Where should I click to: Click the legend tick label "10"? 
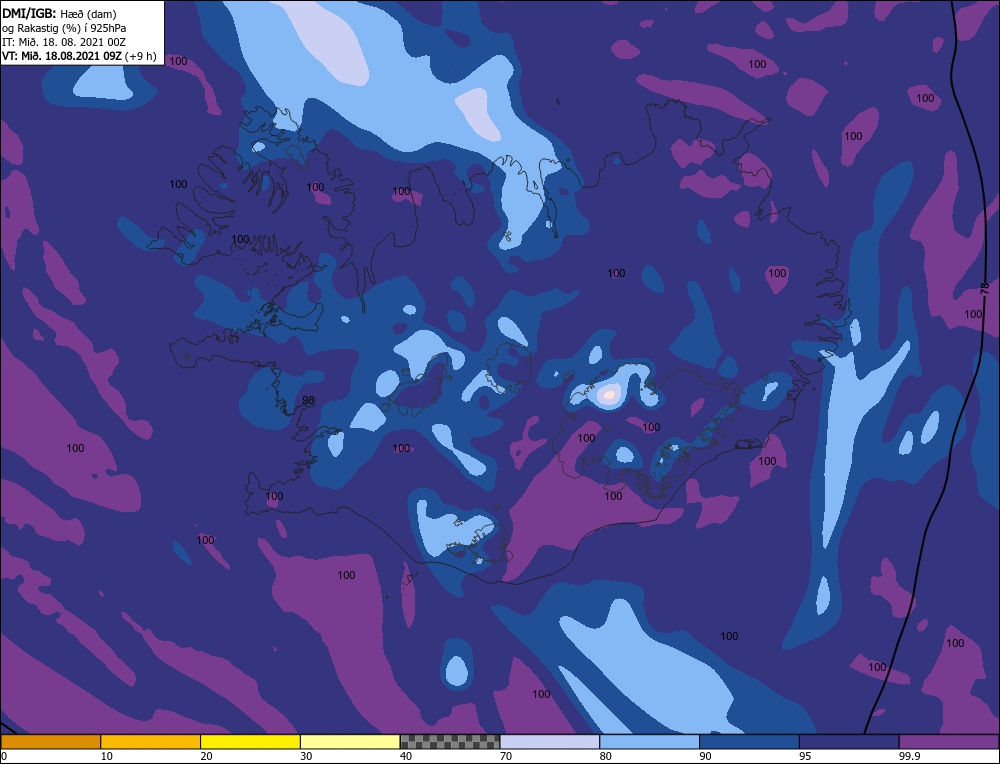pyautogui.click(x=106, y=756)
